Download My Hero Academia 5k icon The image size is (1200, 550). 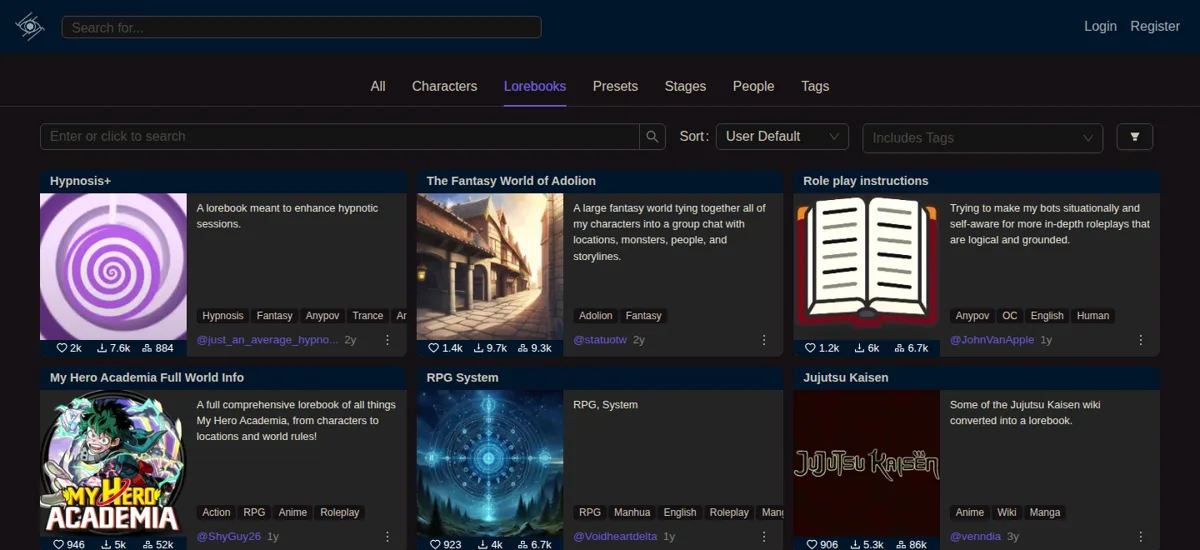point(106,545)
